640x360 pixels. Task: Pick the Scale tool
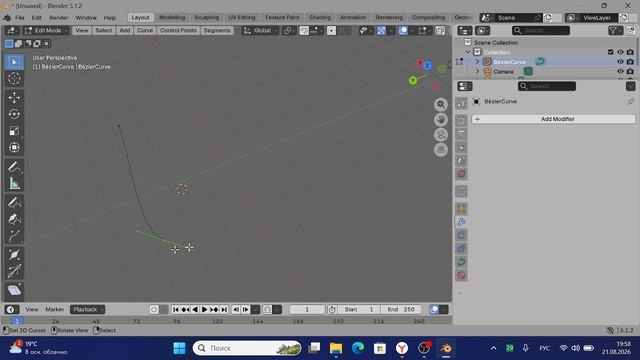coord(14,131)
